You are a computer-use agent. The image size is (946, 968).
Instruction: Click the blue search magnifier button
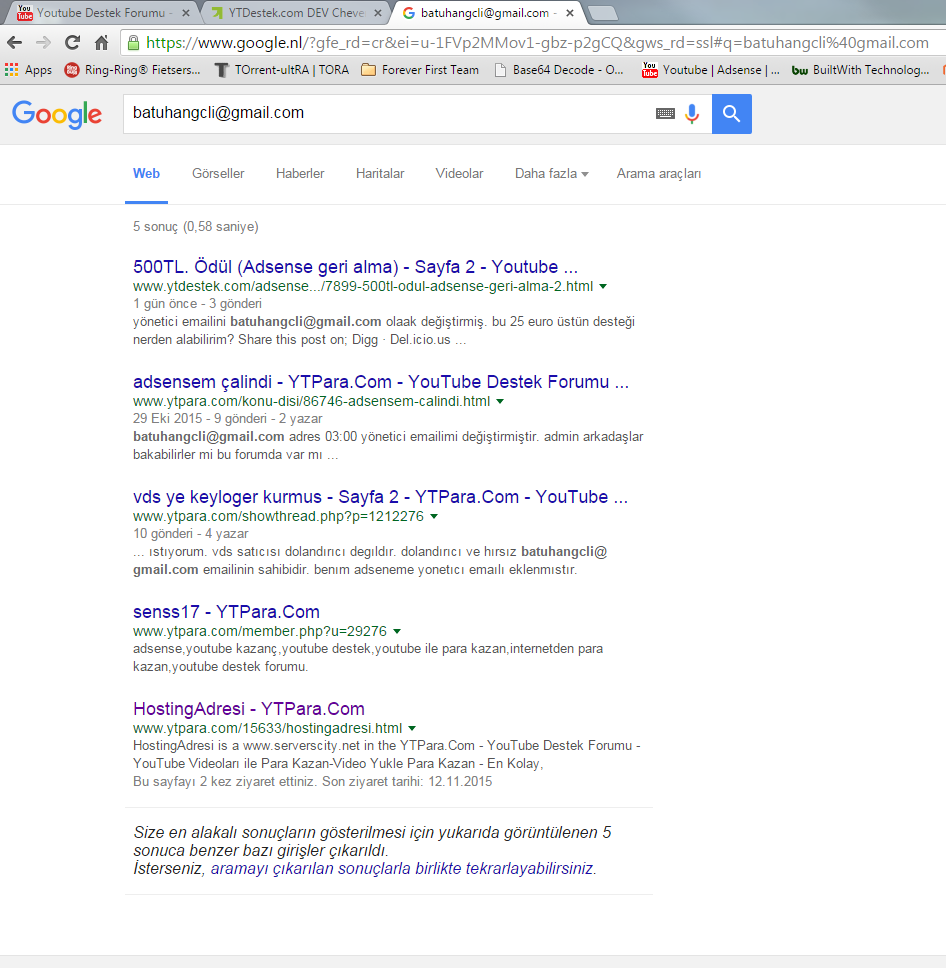pyautogui.click(x=732, y=114)
